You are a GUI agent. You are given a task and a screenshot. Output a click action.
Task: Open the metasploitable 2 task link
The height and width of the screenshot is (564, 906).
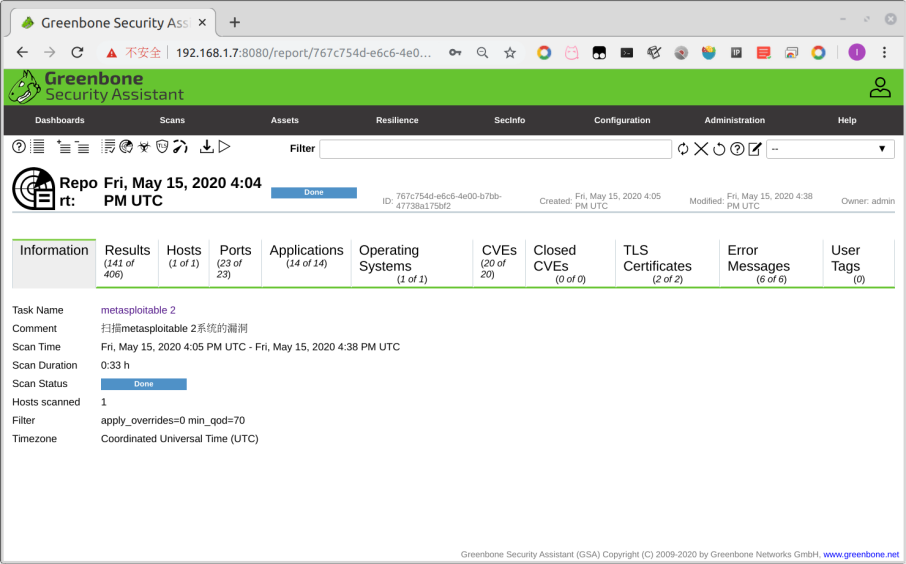click(x=138, y=310)
